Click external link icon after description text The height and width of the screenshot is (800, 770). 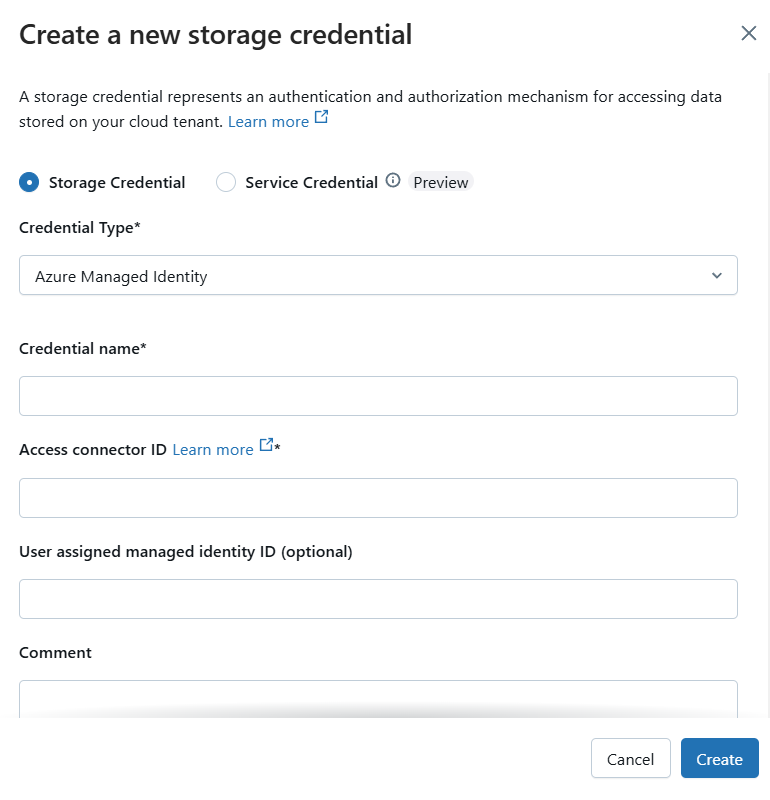pyautogui.click(x=321, y=118)
